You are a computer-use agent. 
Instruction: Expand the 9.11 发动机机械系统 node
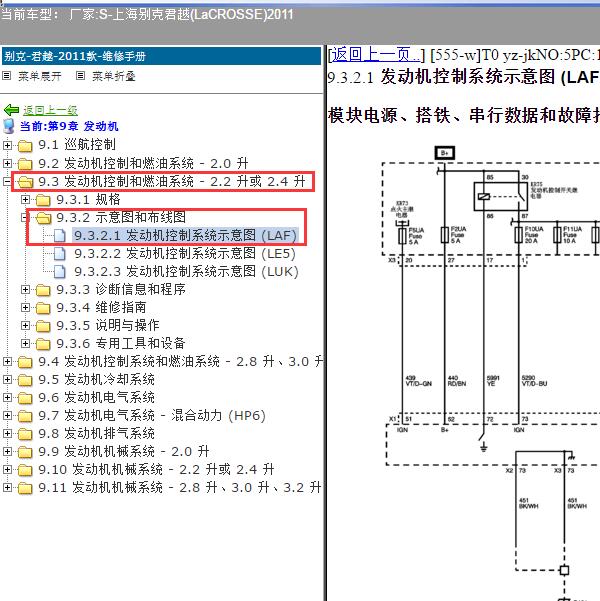(7, 488)
